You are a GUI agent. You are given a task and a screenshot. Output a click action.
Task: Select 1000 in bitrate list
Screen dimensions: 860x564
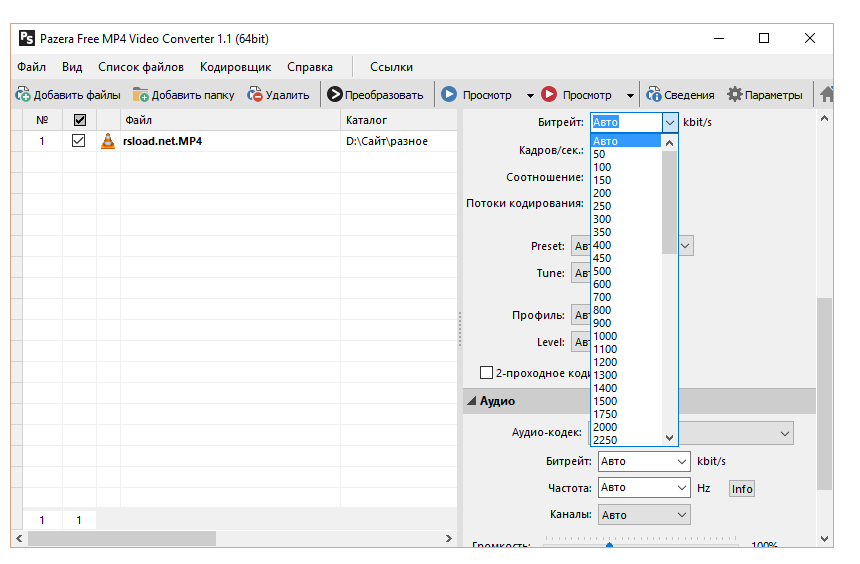[626, 336]
